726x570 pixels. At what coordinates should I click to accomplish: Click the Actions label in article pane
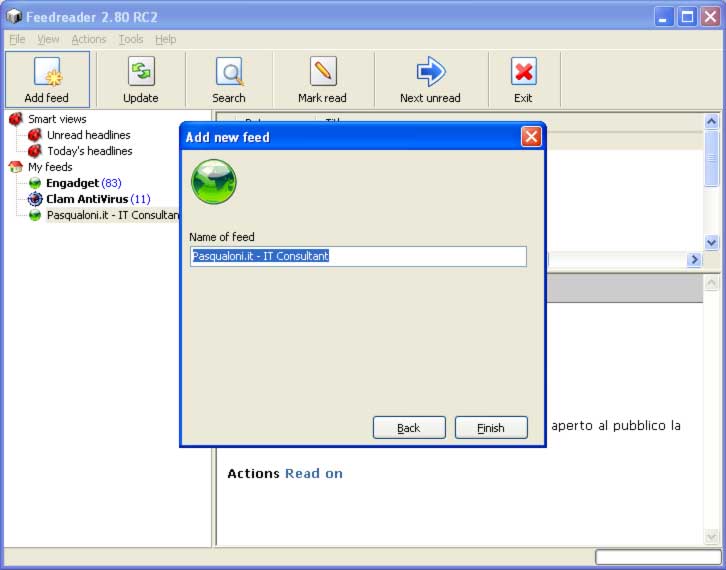[x=253, y=473]
